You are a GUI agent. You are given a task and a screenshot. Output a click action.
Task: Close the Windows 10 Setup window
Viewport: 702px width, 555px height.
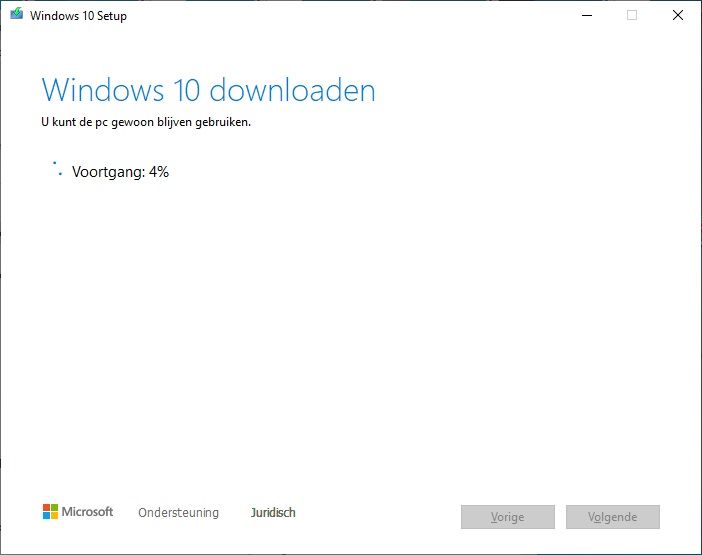click(x=678, y=15)
